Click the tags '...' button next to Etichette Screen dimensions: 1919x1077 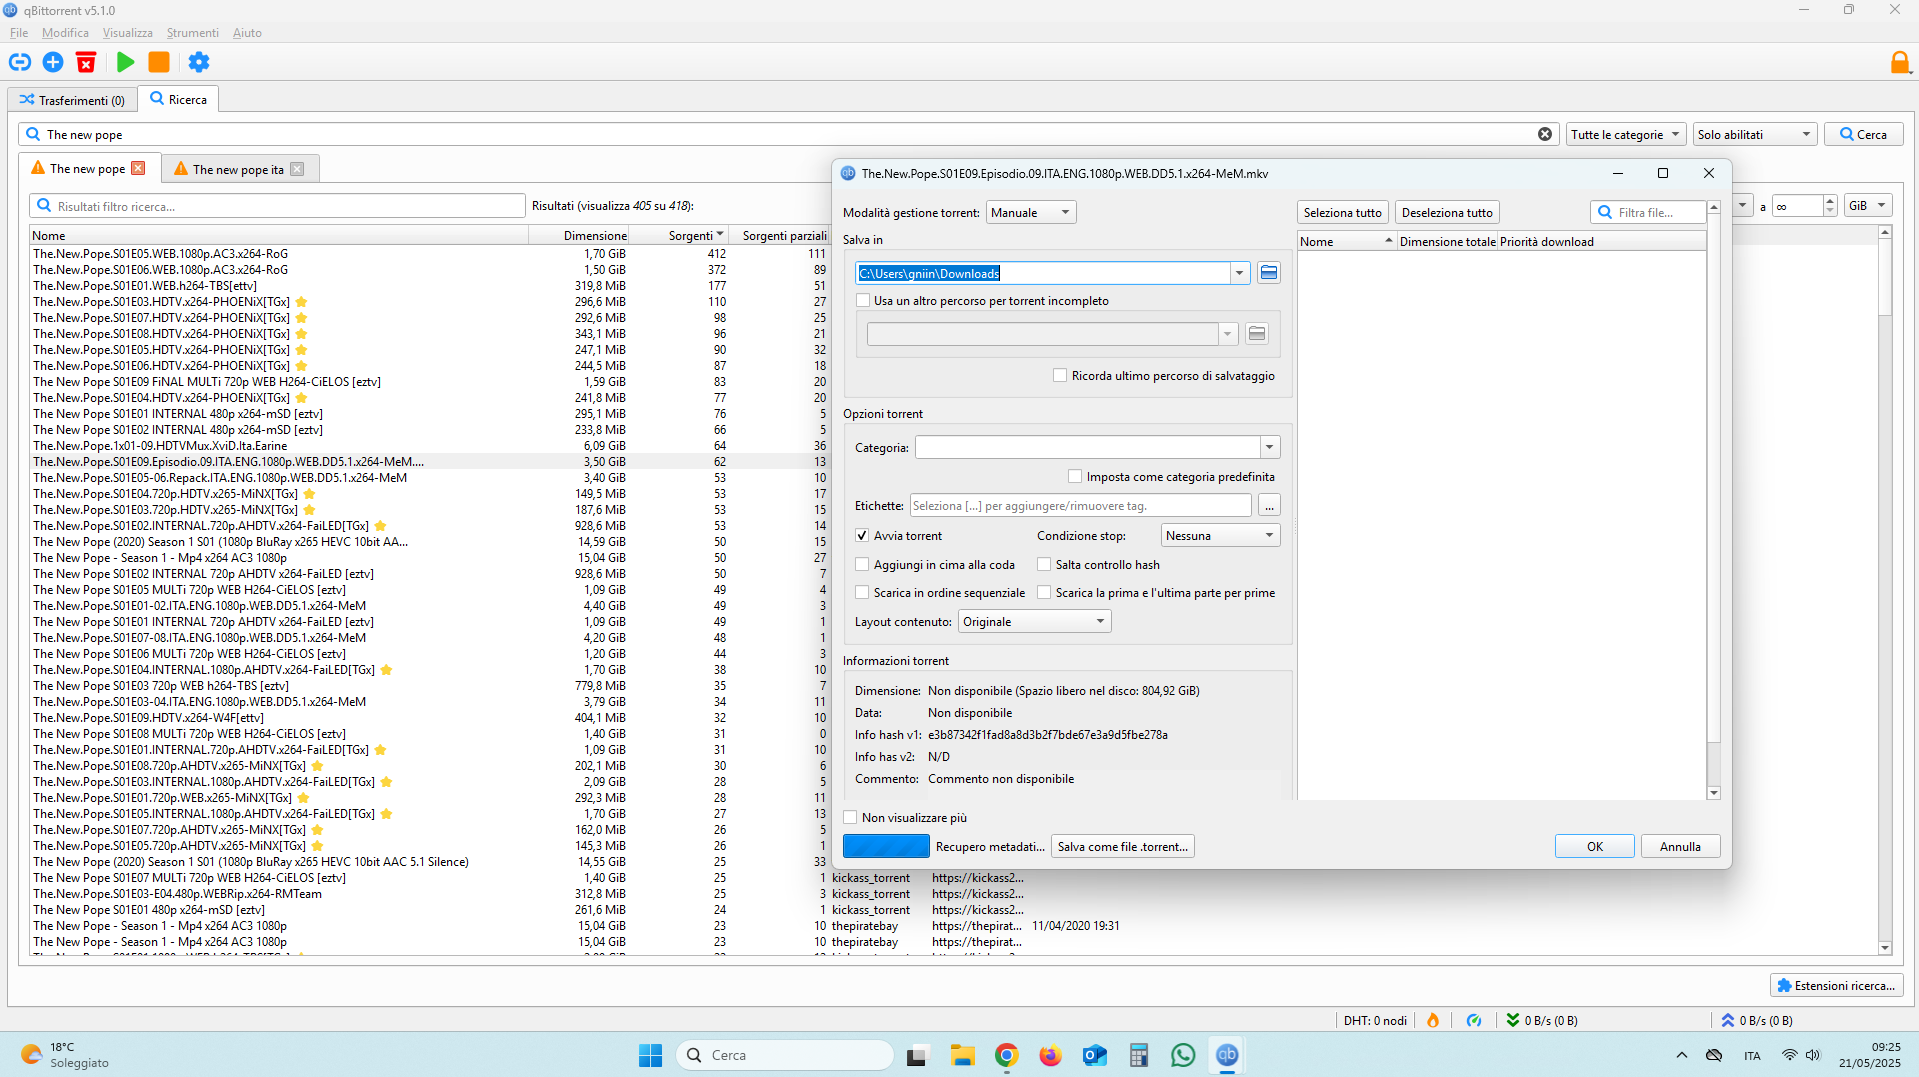tap(1269, 506)
